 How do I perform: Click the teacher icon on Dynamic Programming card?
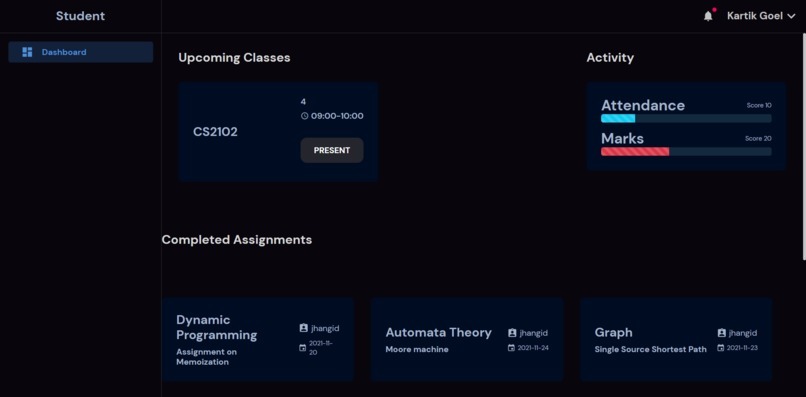click(x=303, y=328)
